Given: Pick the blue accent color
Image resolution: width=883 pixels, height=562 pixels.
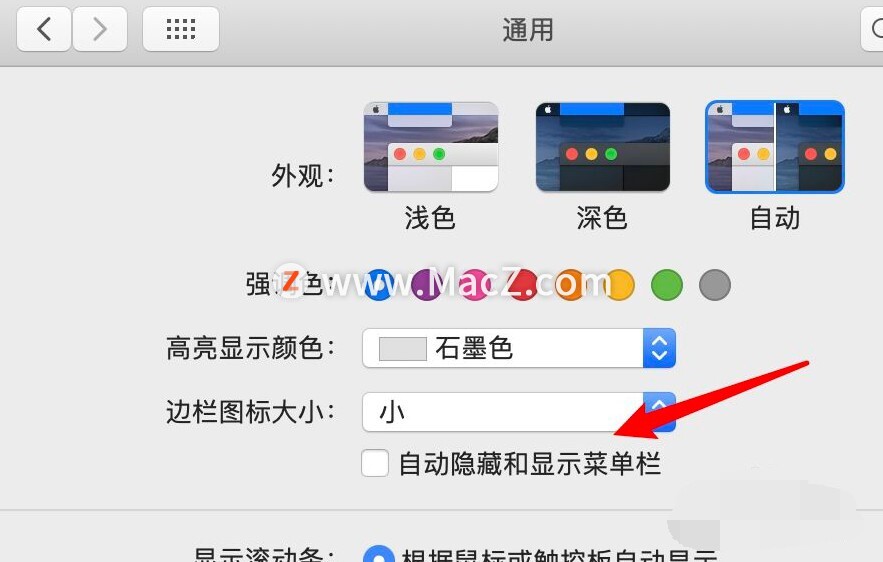Looking at the screenshot, I should click(379, 284).
